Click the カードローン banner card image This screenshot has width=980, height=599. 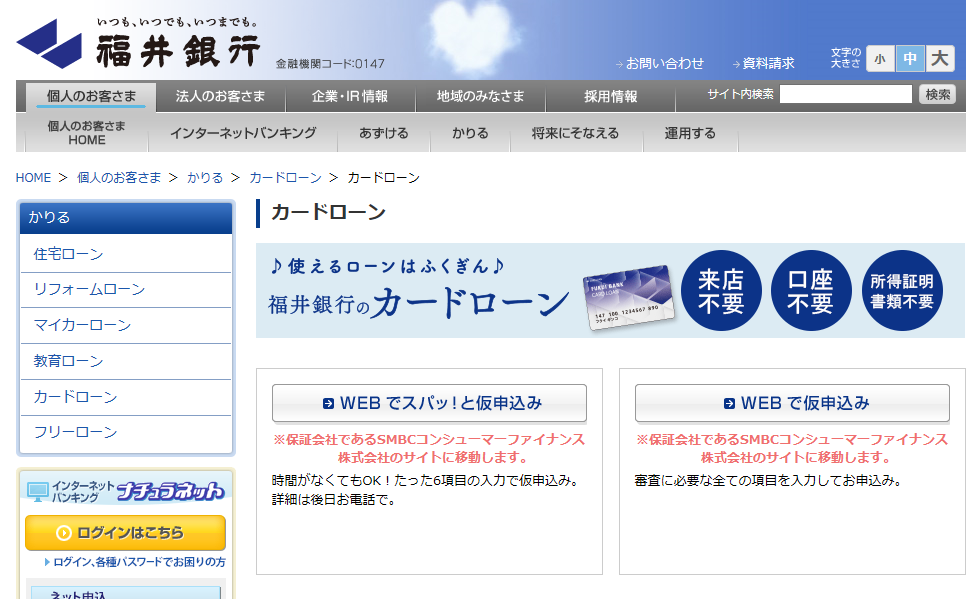click(629, 298)
